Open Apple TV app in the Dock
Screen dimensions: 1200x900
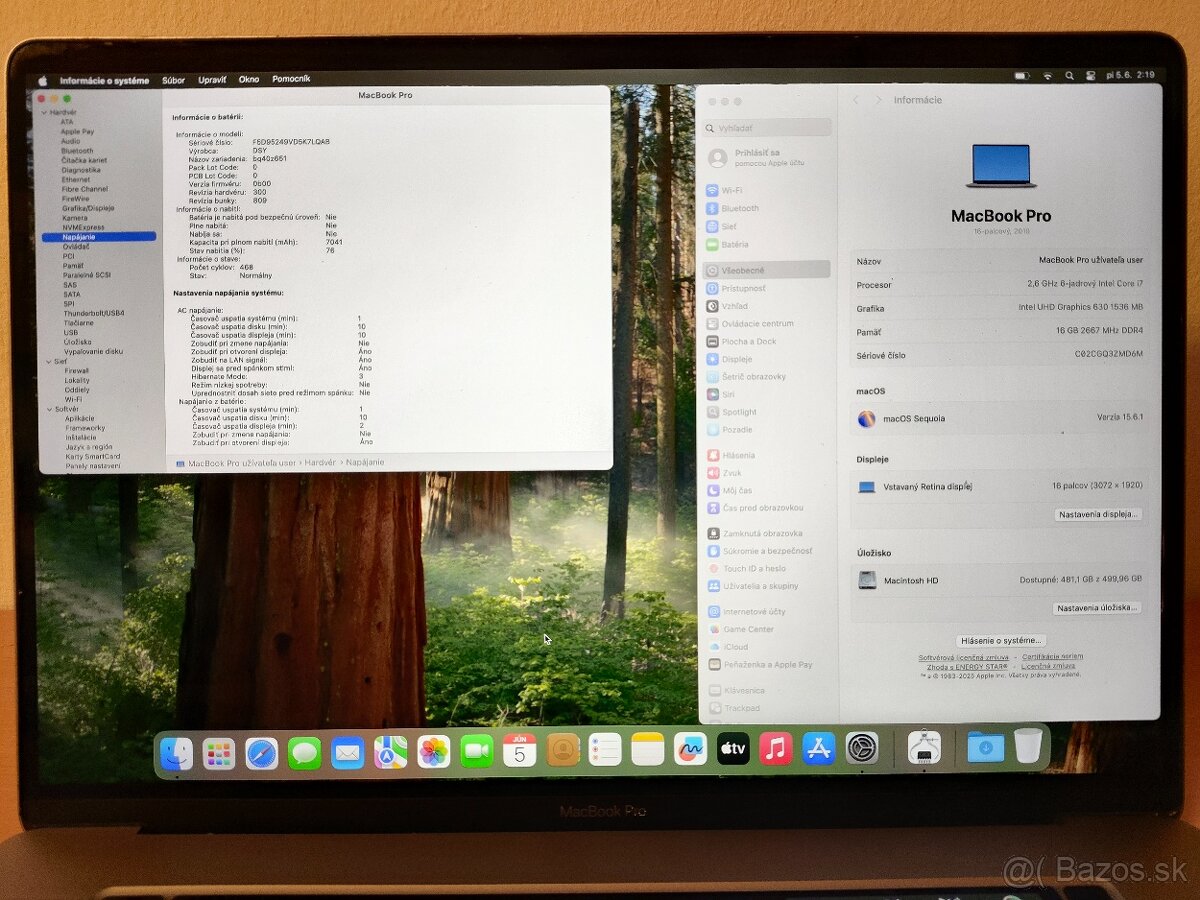[733, 748]
